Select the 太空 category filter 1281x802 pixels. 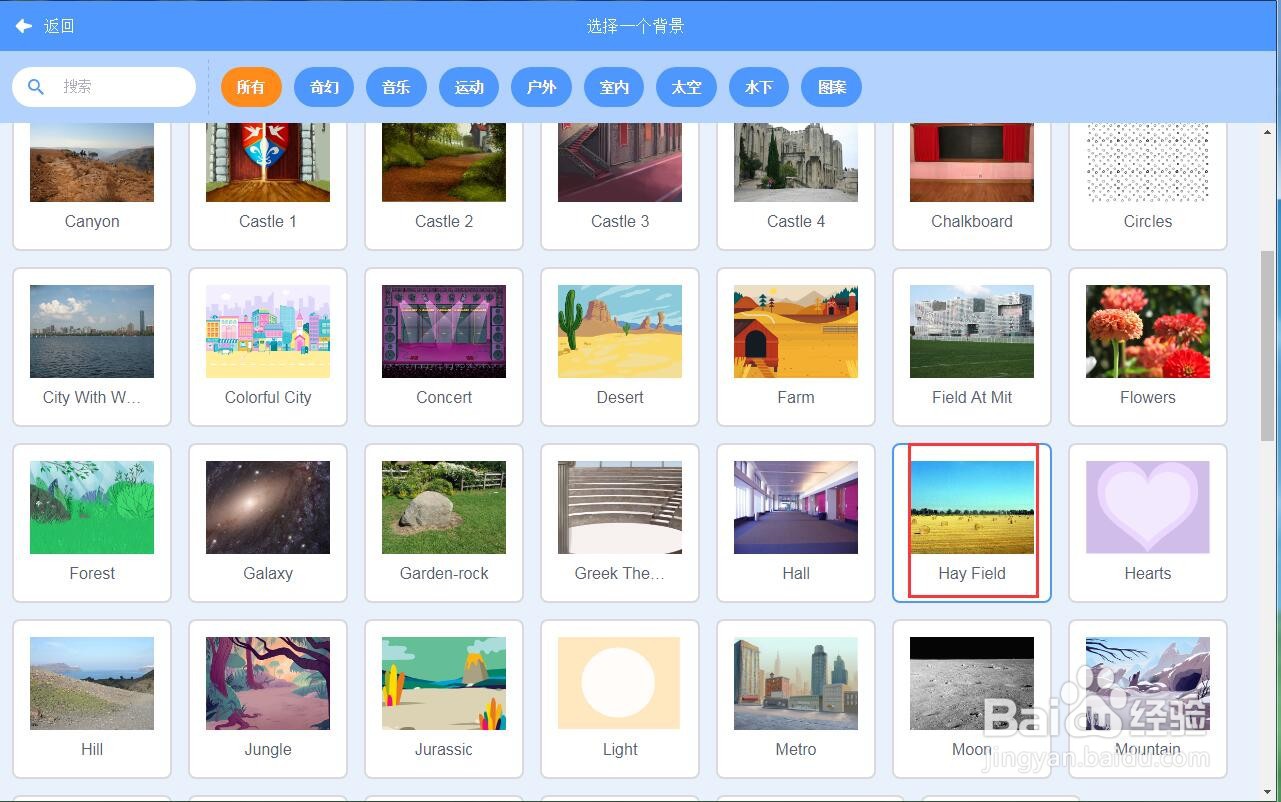[x=686, y=87]
